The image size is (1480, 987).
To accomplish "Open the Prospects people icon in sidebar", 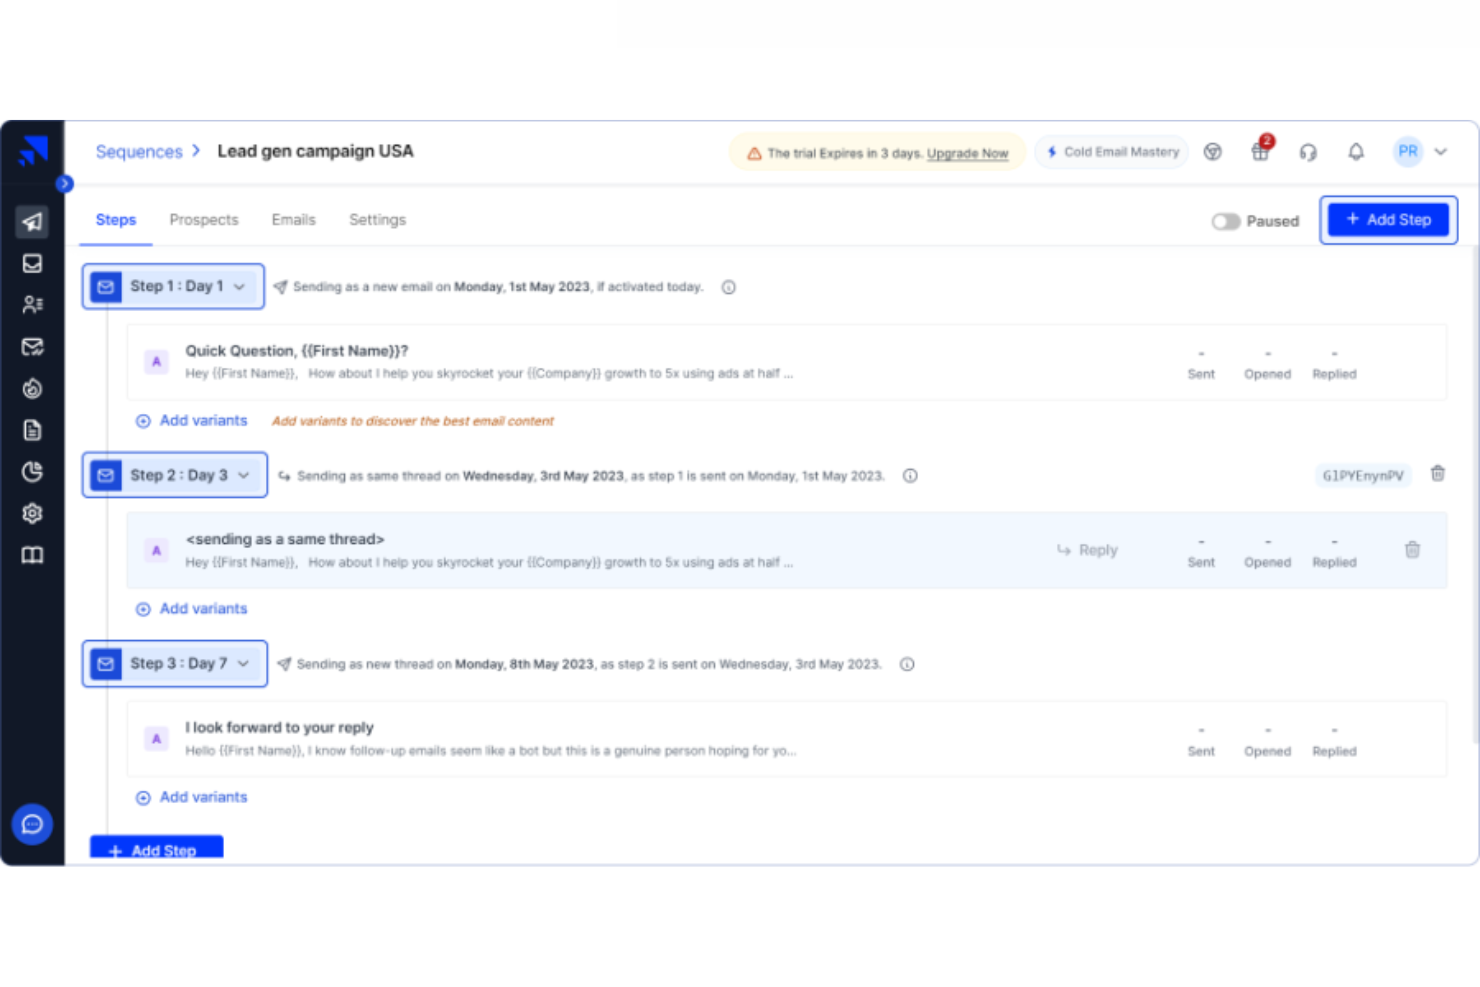I will pos(33,305).
